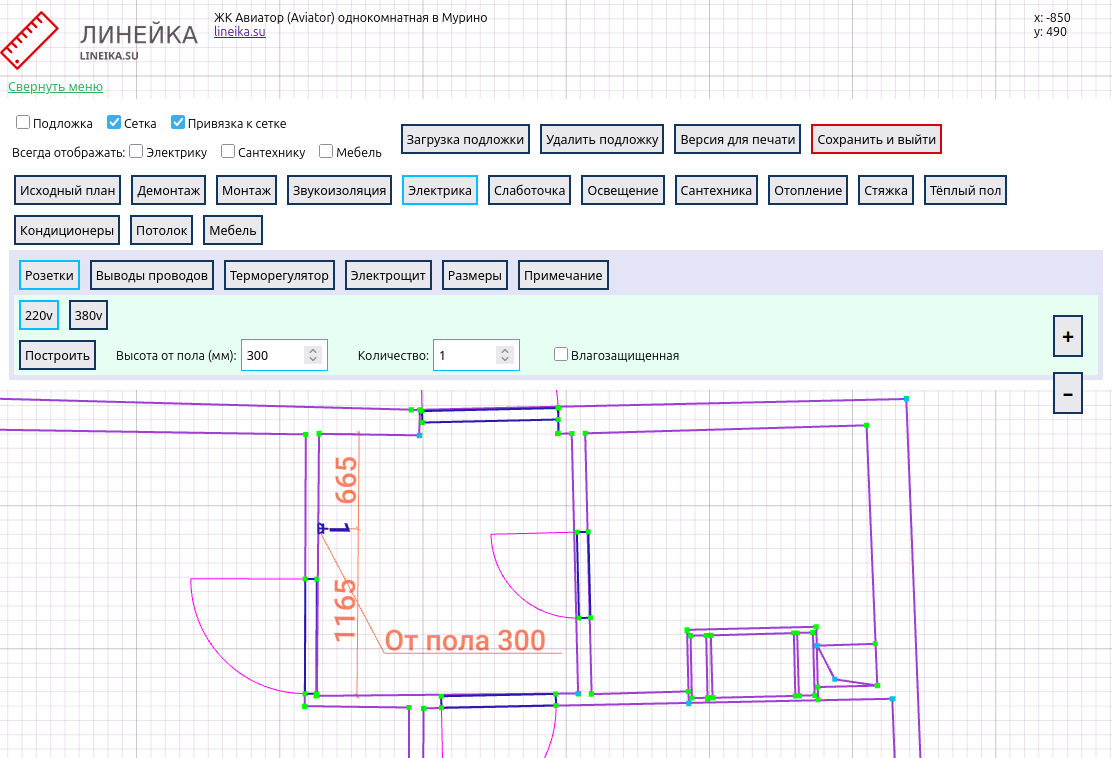Open the Сантехника tab

tap(716, 190)
